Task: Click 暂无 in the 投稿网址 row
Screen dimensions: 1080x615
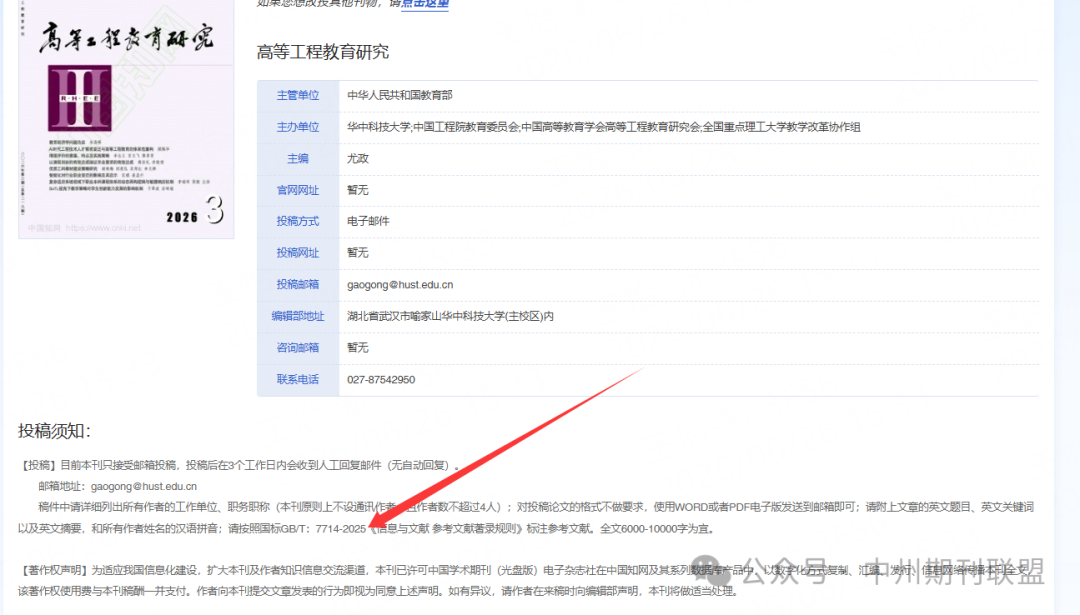Action: coord(357,253)
